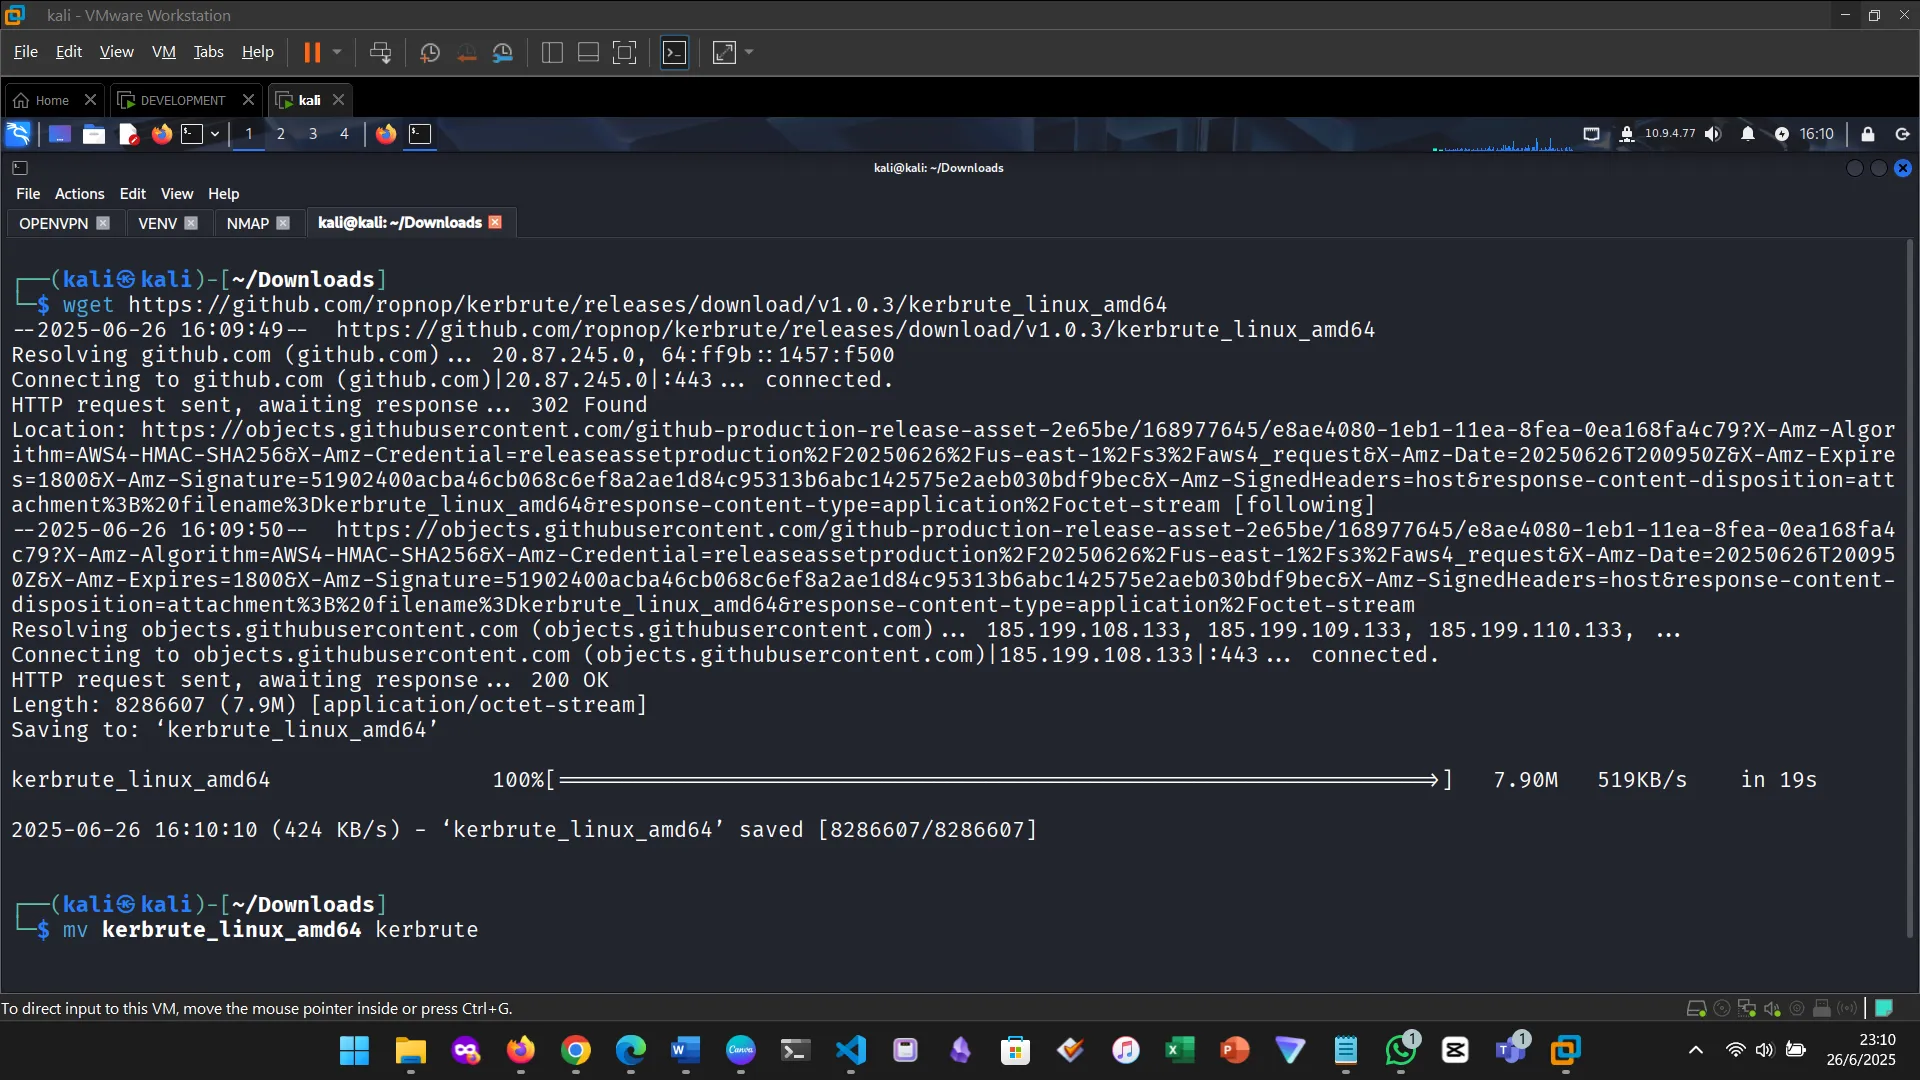Open the notifications bell in the Kali panel
The width and height of the screenshot is (1920, 1080).
click(1747, 133)
